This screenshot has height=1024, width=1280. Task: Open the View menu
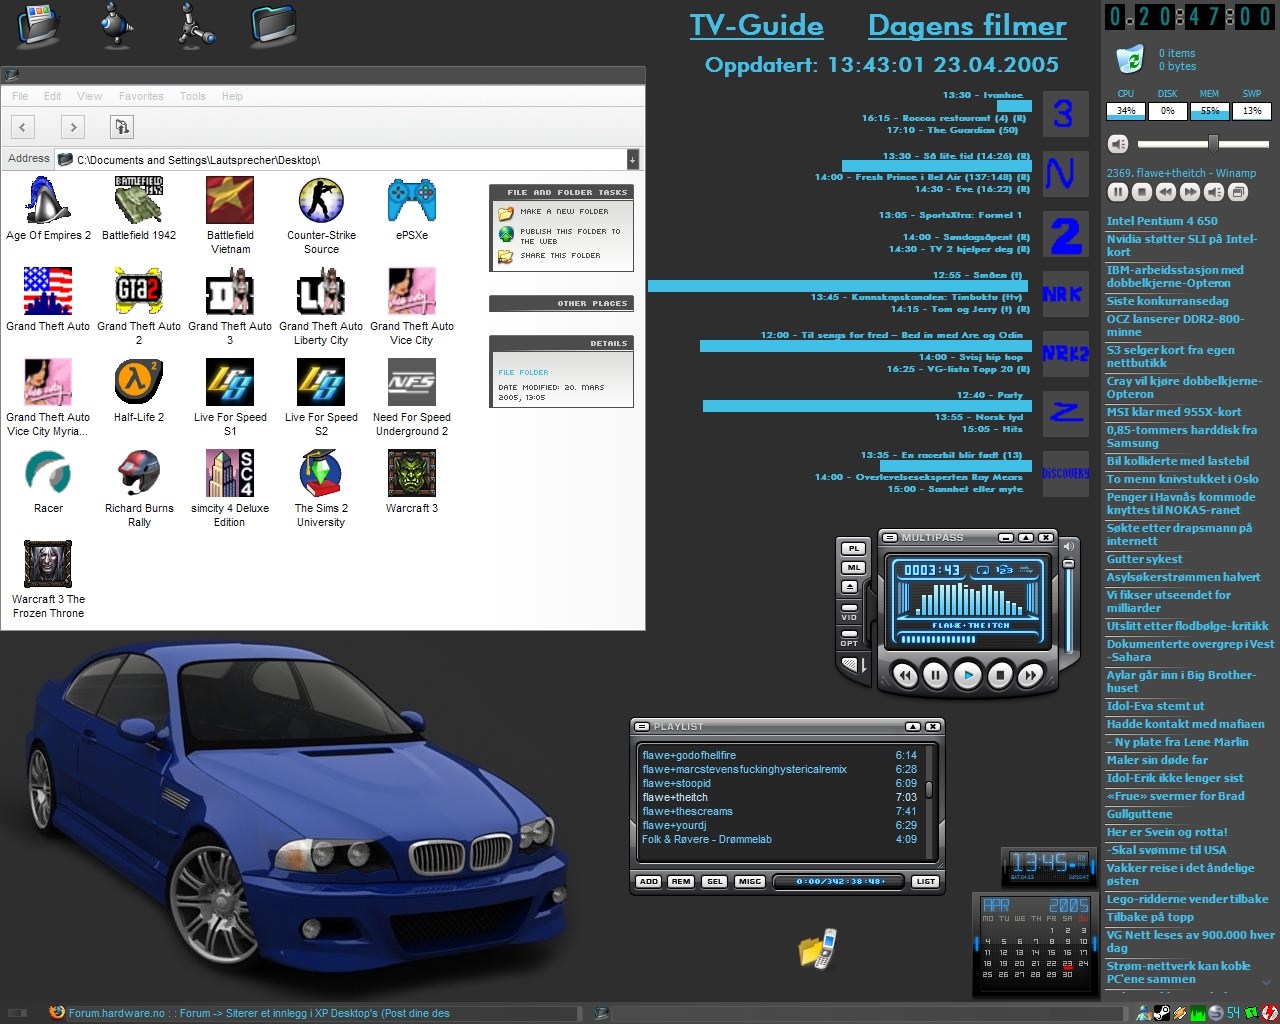click(x=90, y=96)
